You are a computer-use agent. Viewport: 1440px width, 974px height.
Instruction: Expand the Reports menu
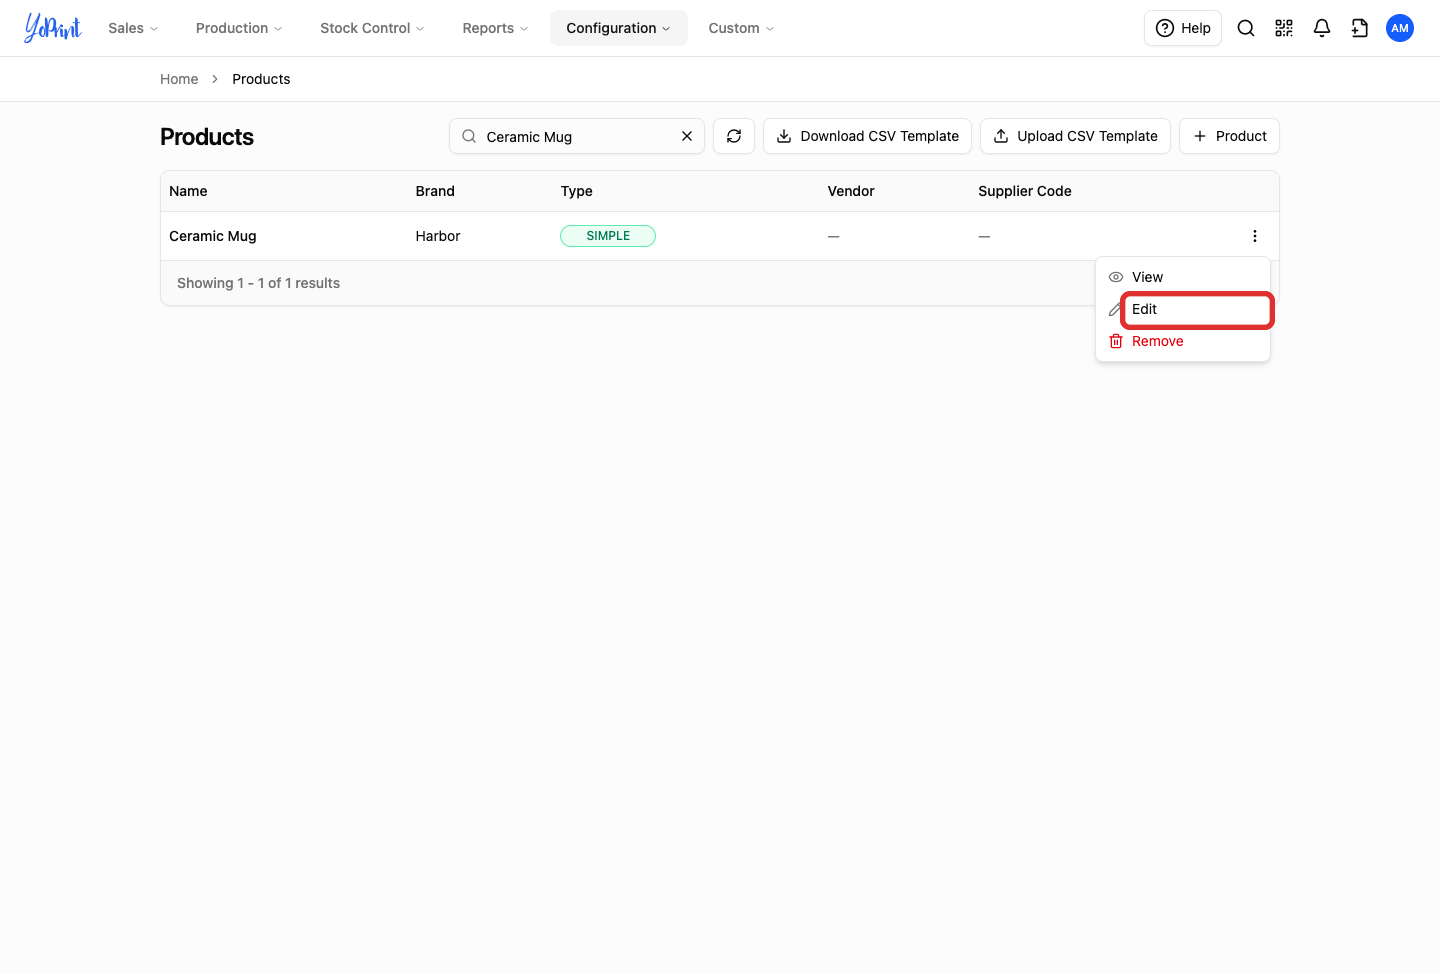(495, 28)
